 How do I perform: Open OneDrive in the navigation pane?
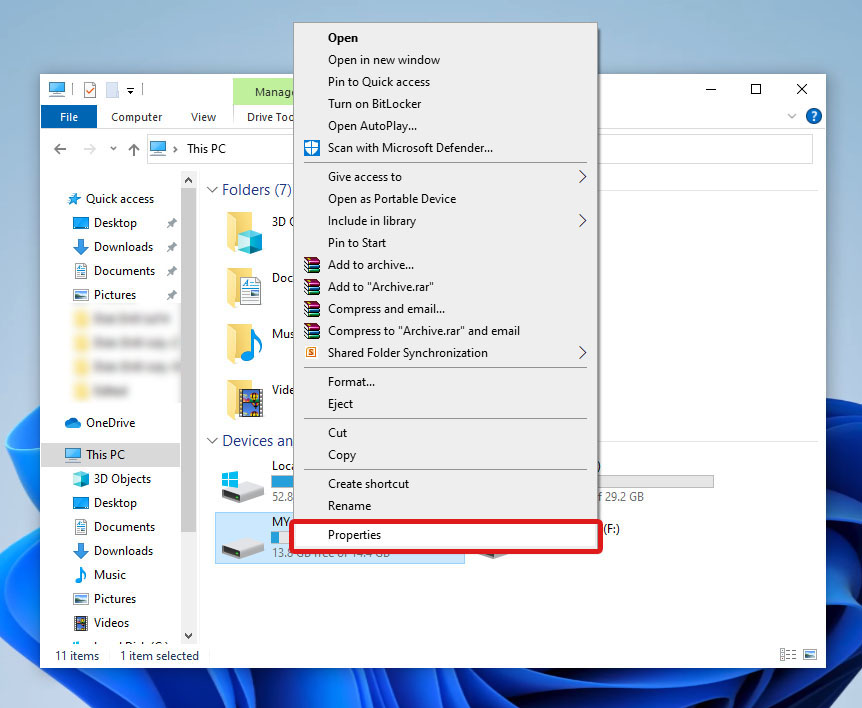click(109, 423)
